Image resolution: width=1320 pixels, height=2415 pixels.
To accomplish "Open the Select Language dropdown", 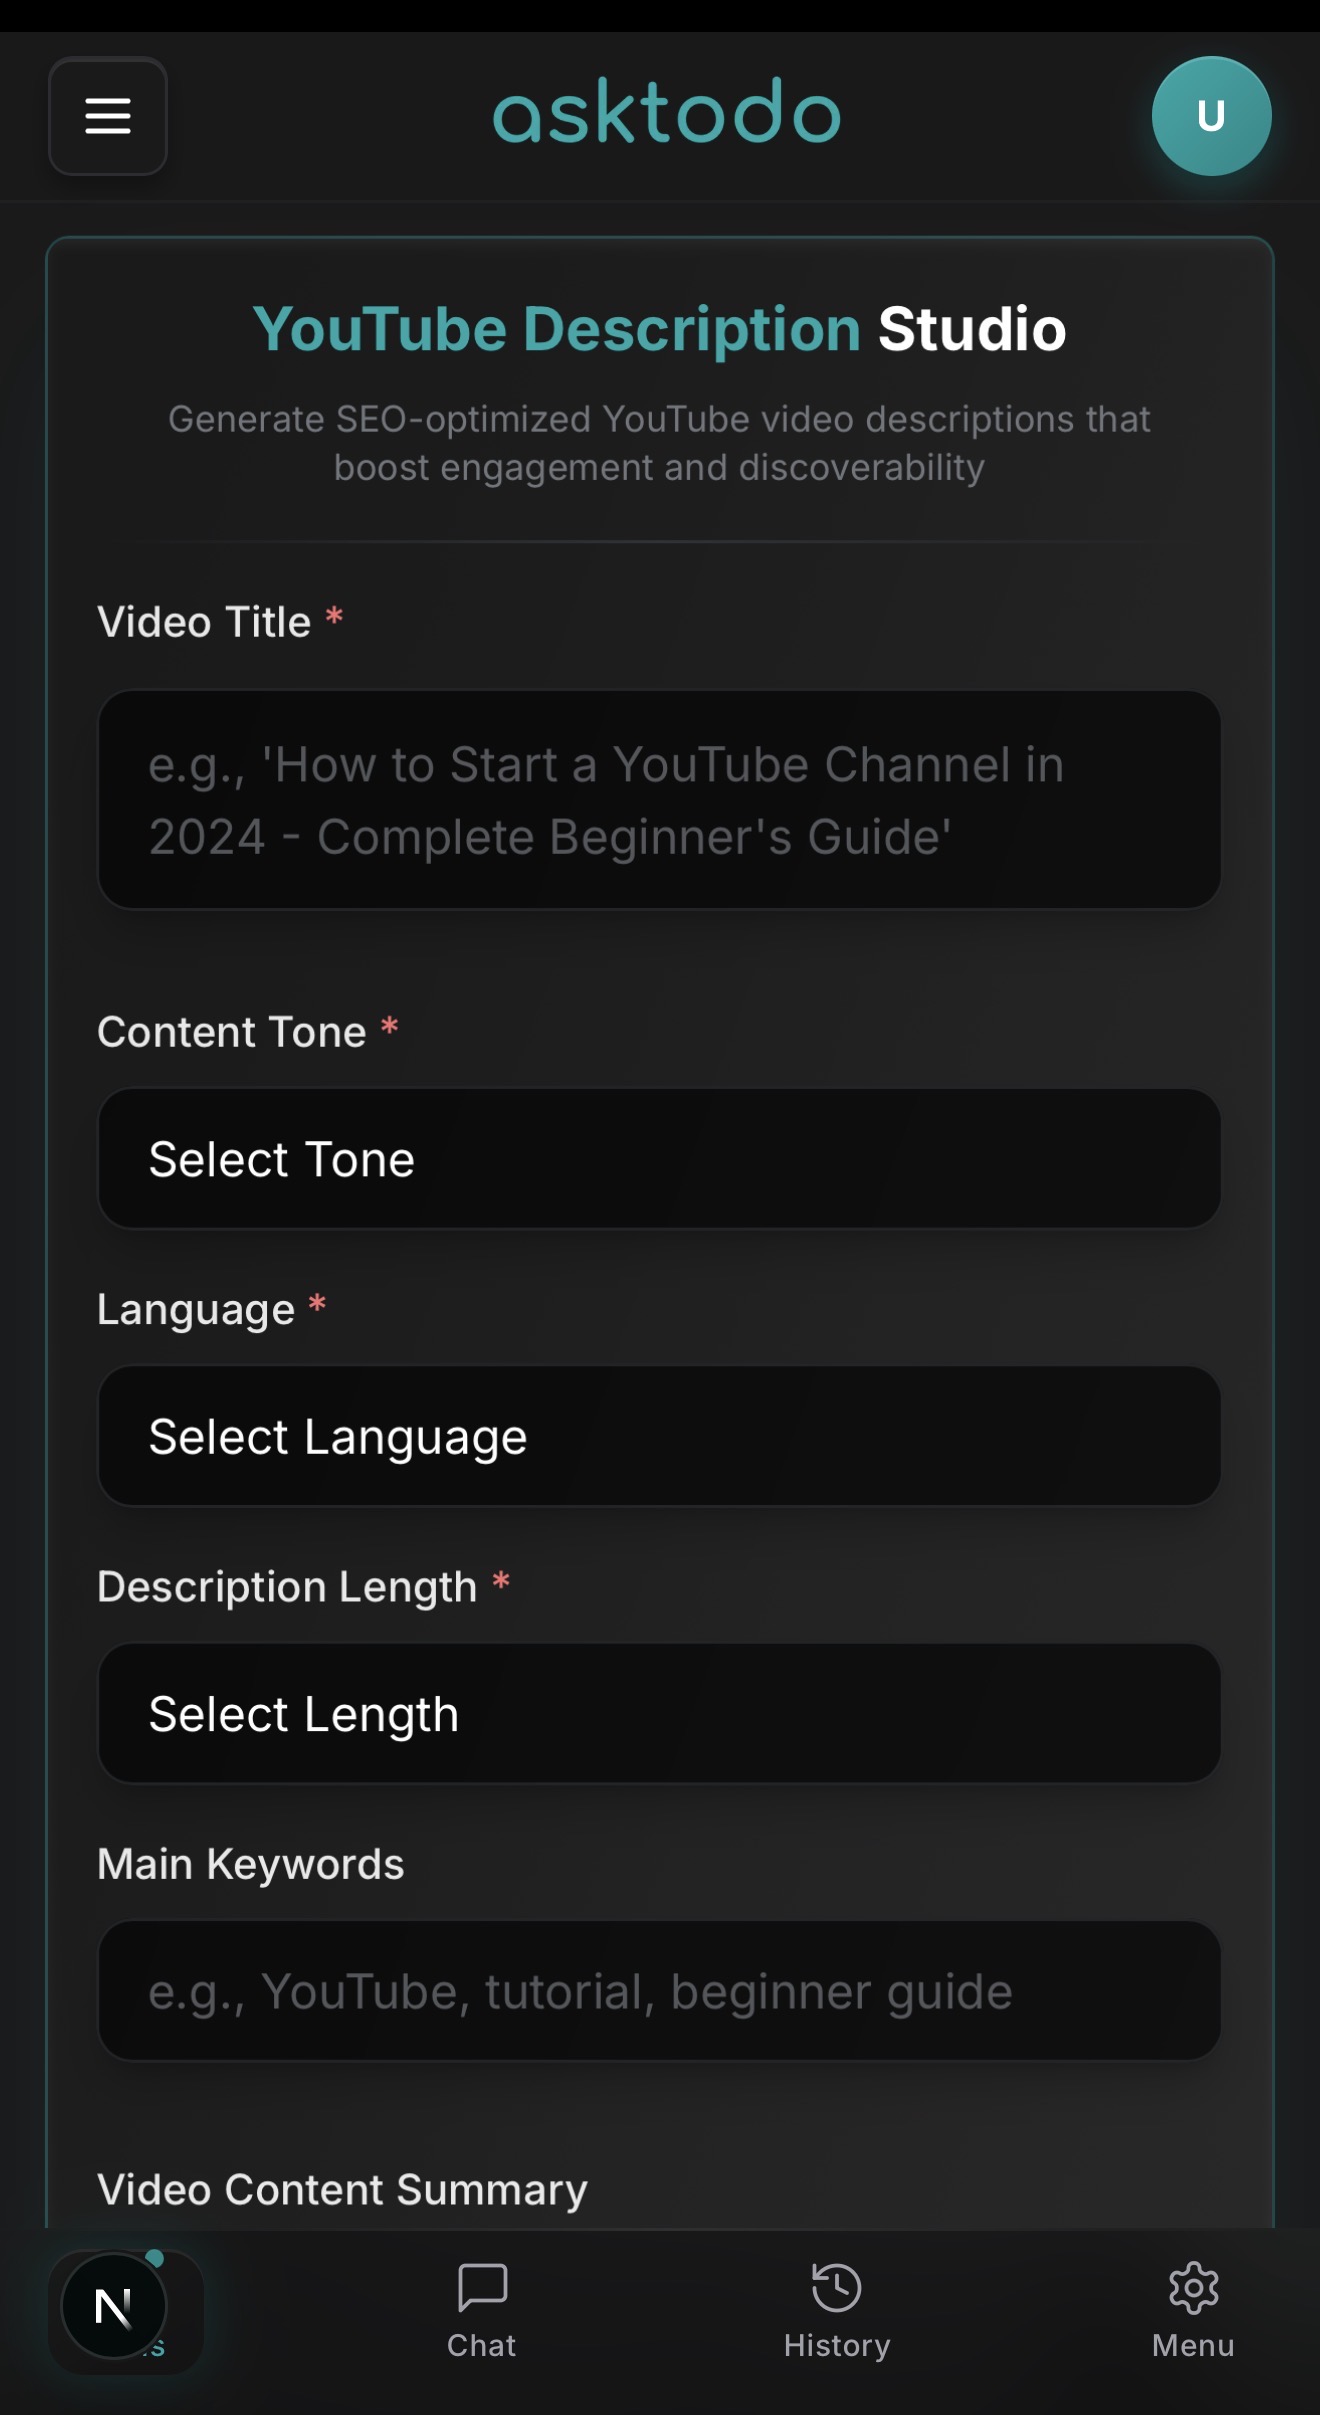I will [659, 1435].
